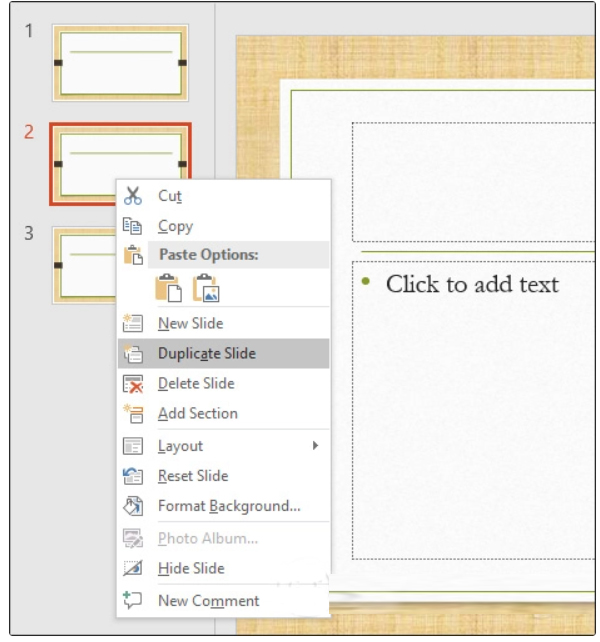Select Duplicate Slide menu entry
Viewport: 600px width, 642px height.
(224, 353)
